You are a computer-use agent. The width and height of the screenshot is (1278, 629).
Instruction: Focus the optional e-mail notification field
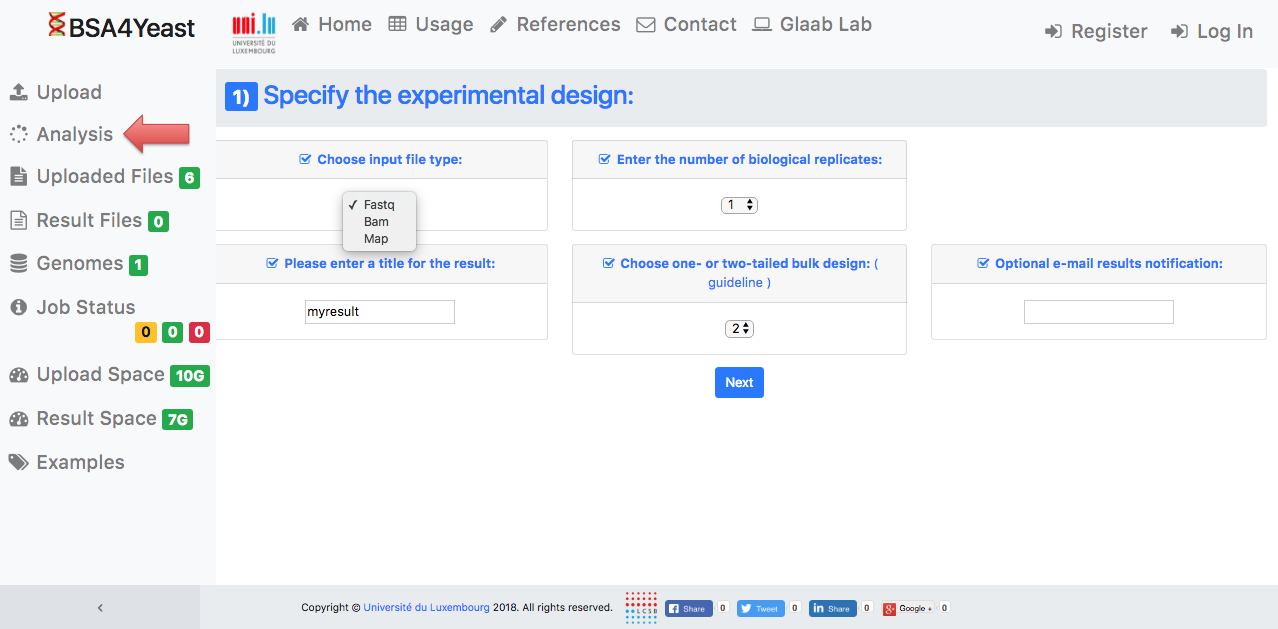click(1098, 312)
